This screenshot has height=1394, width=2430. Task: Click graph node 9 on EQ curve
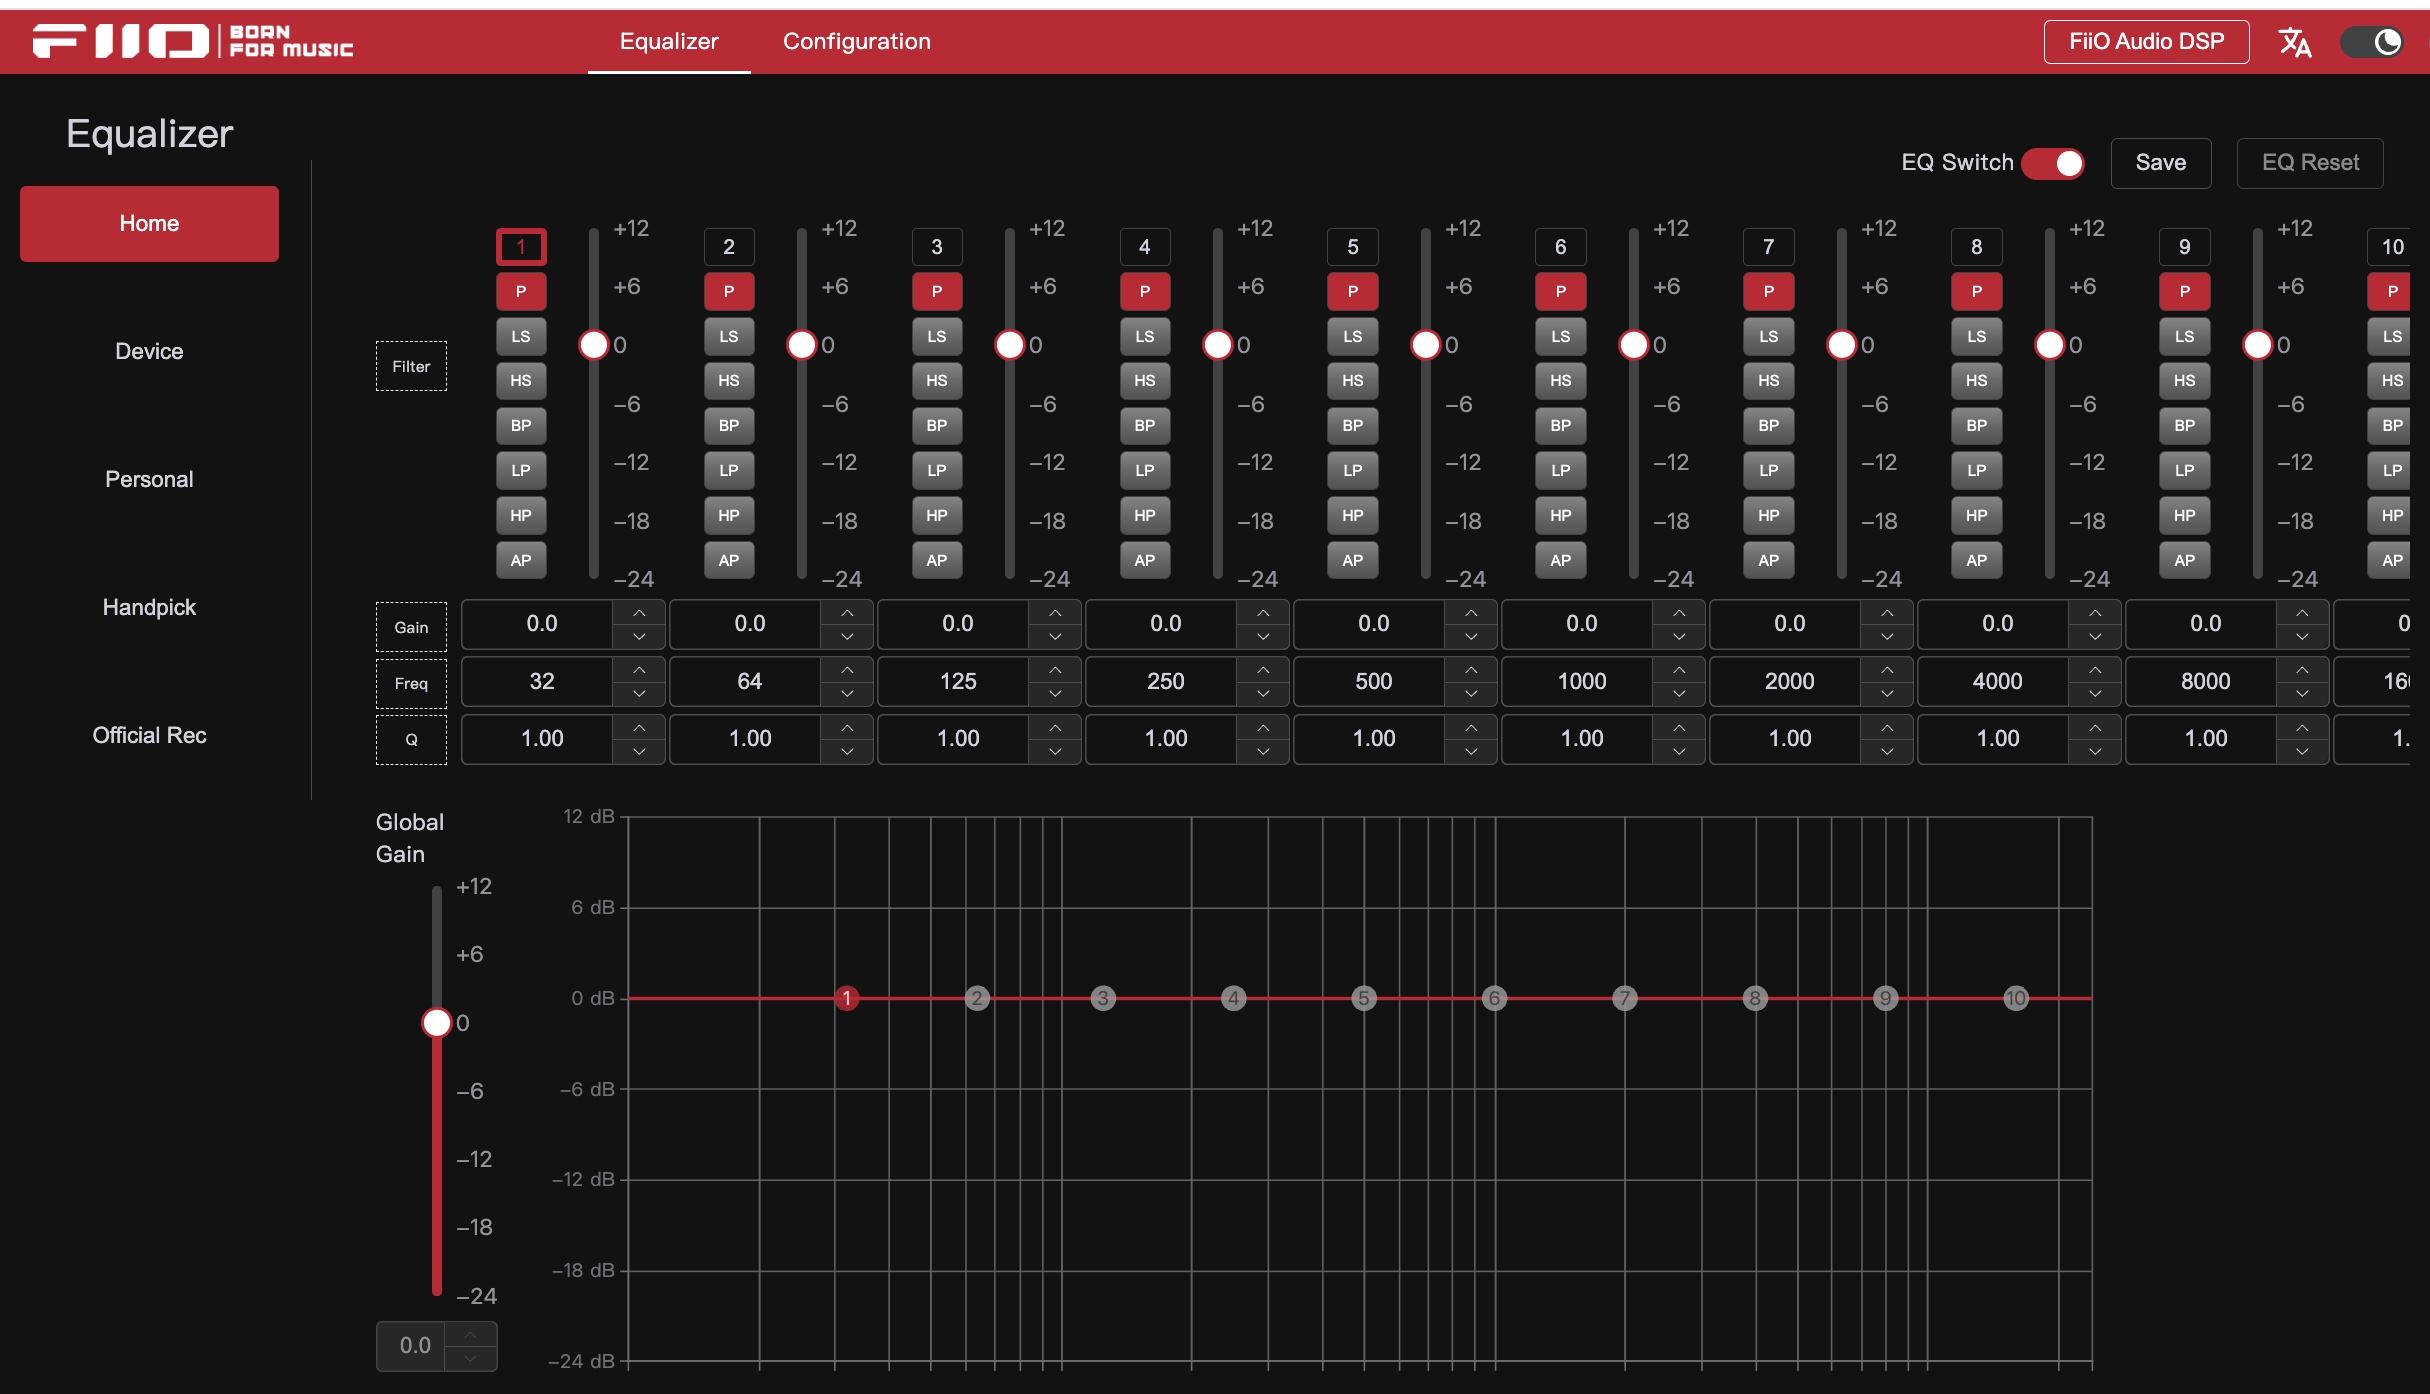pos(1886,998)
